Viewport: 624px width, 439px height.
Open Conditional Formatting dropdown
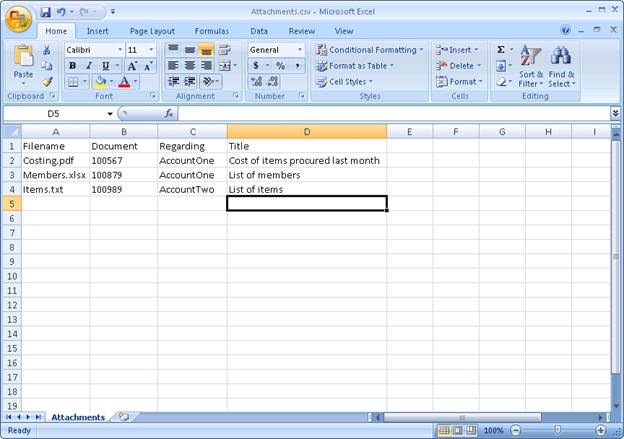[369, 49]
